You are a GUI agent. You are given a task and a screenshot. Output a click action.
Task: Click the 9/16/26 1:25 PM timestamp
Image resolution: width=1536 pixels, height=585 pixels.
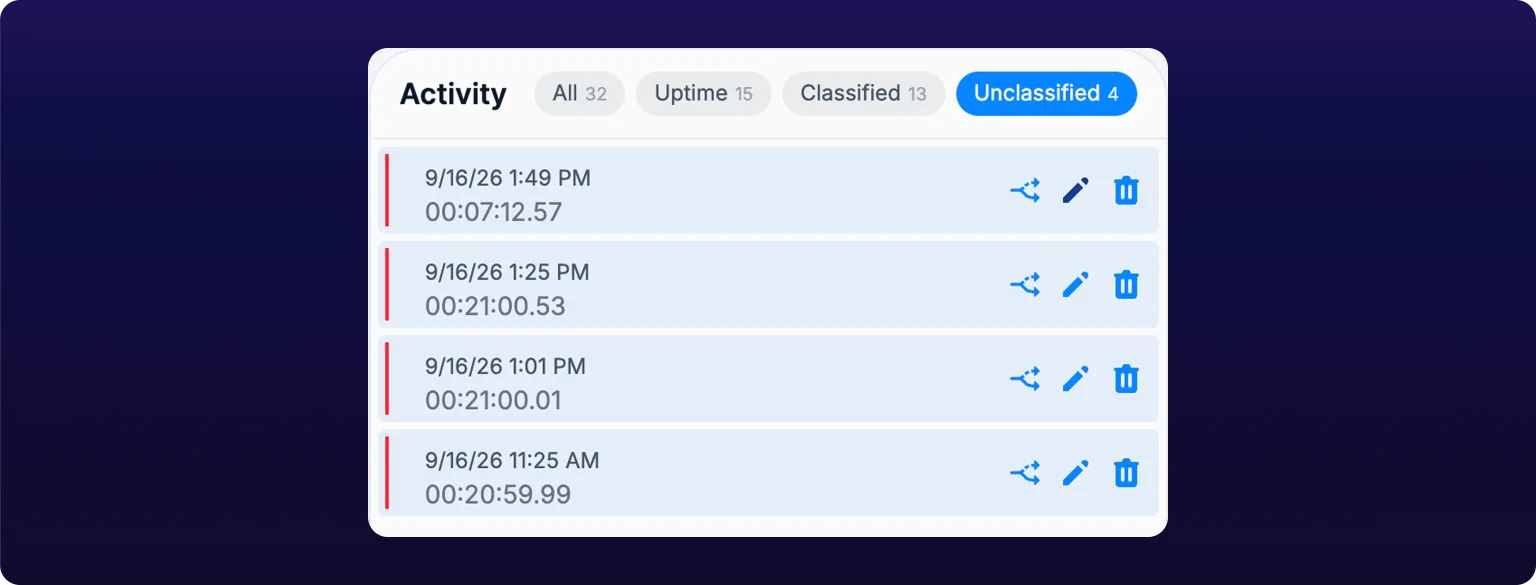coord(507,272)
